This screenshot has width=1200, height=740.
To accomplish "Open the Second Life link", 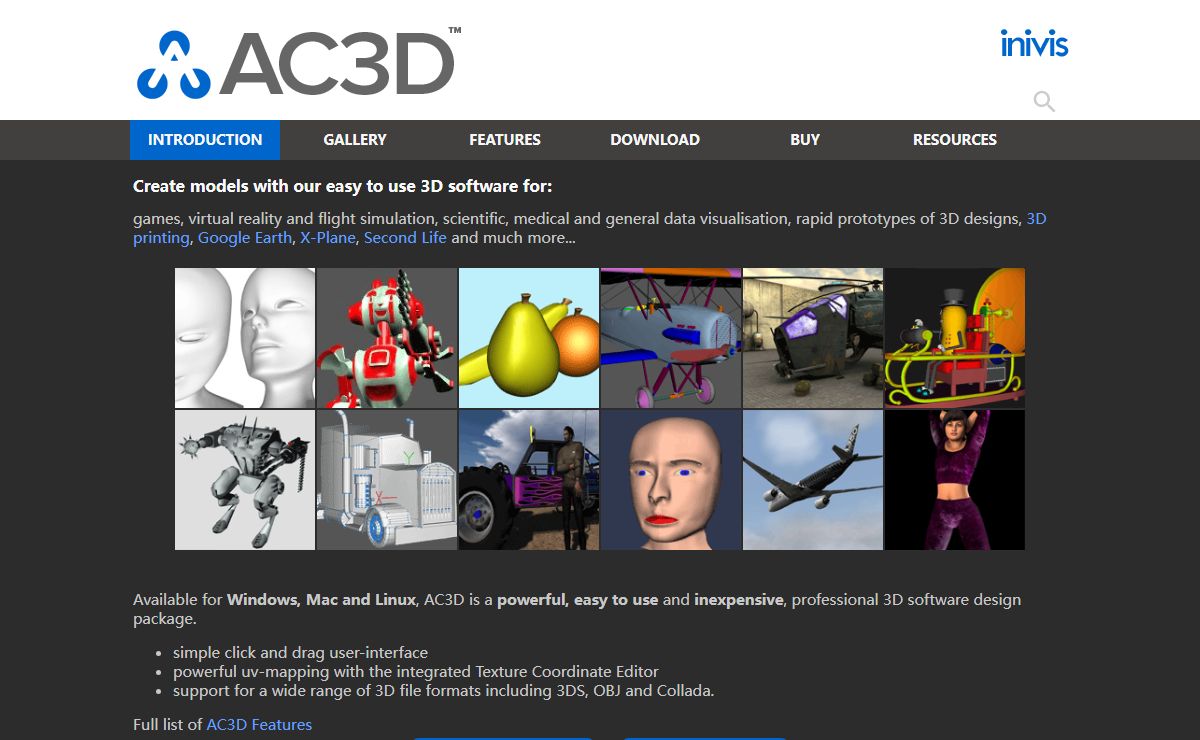I will (x=405, y=238).
